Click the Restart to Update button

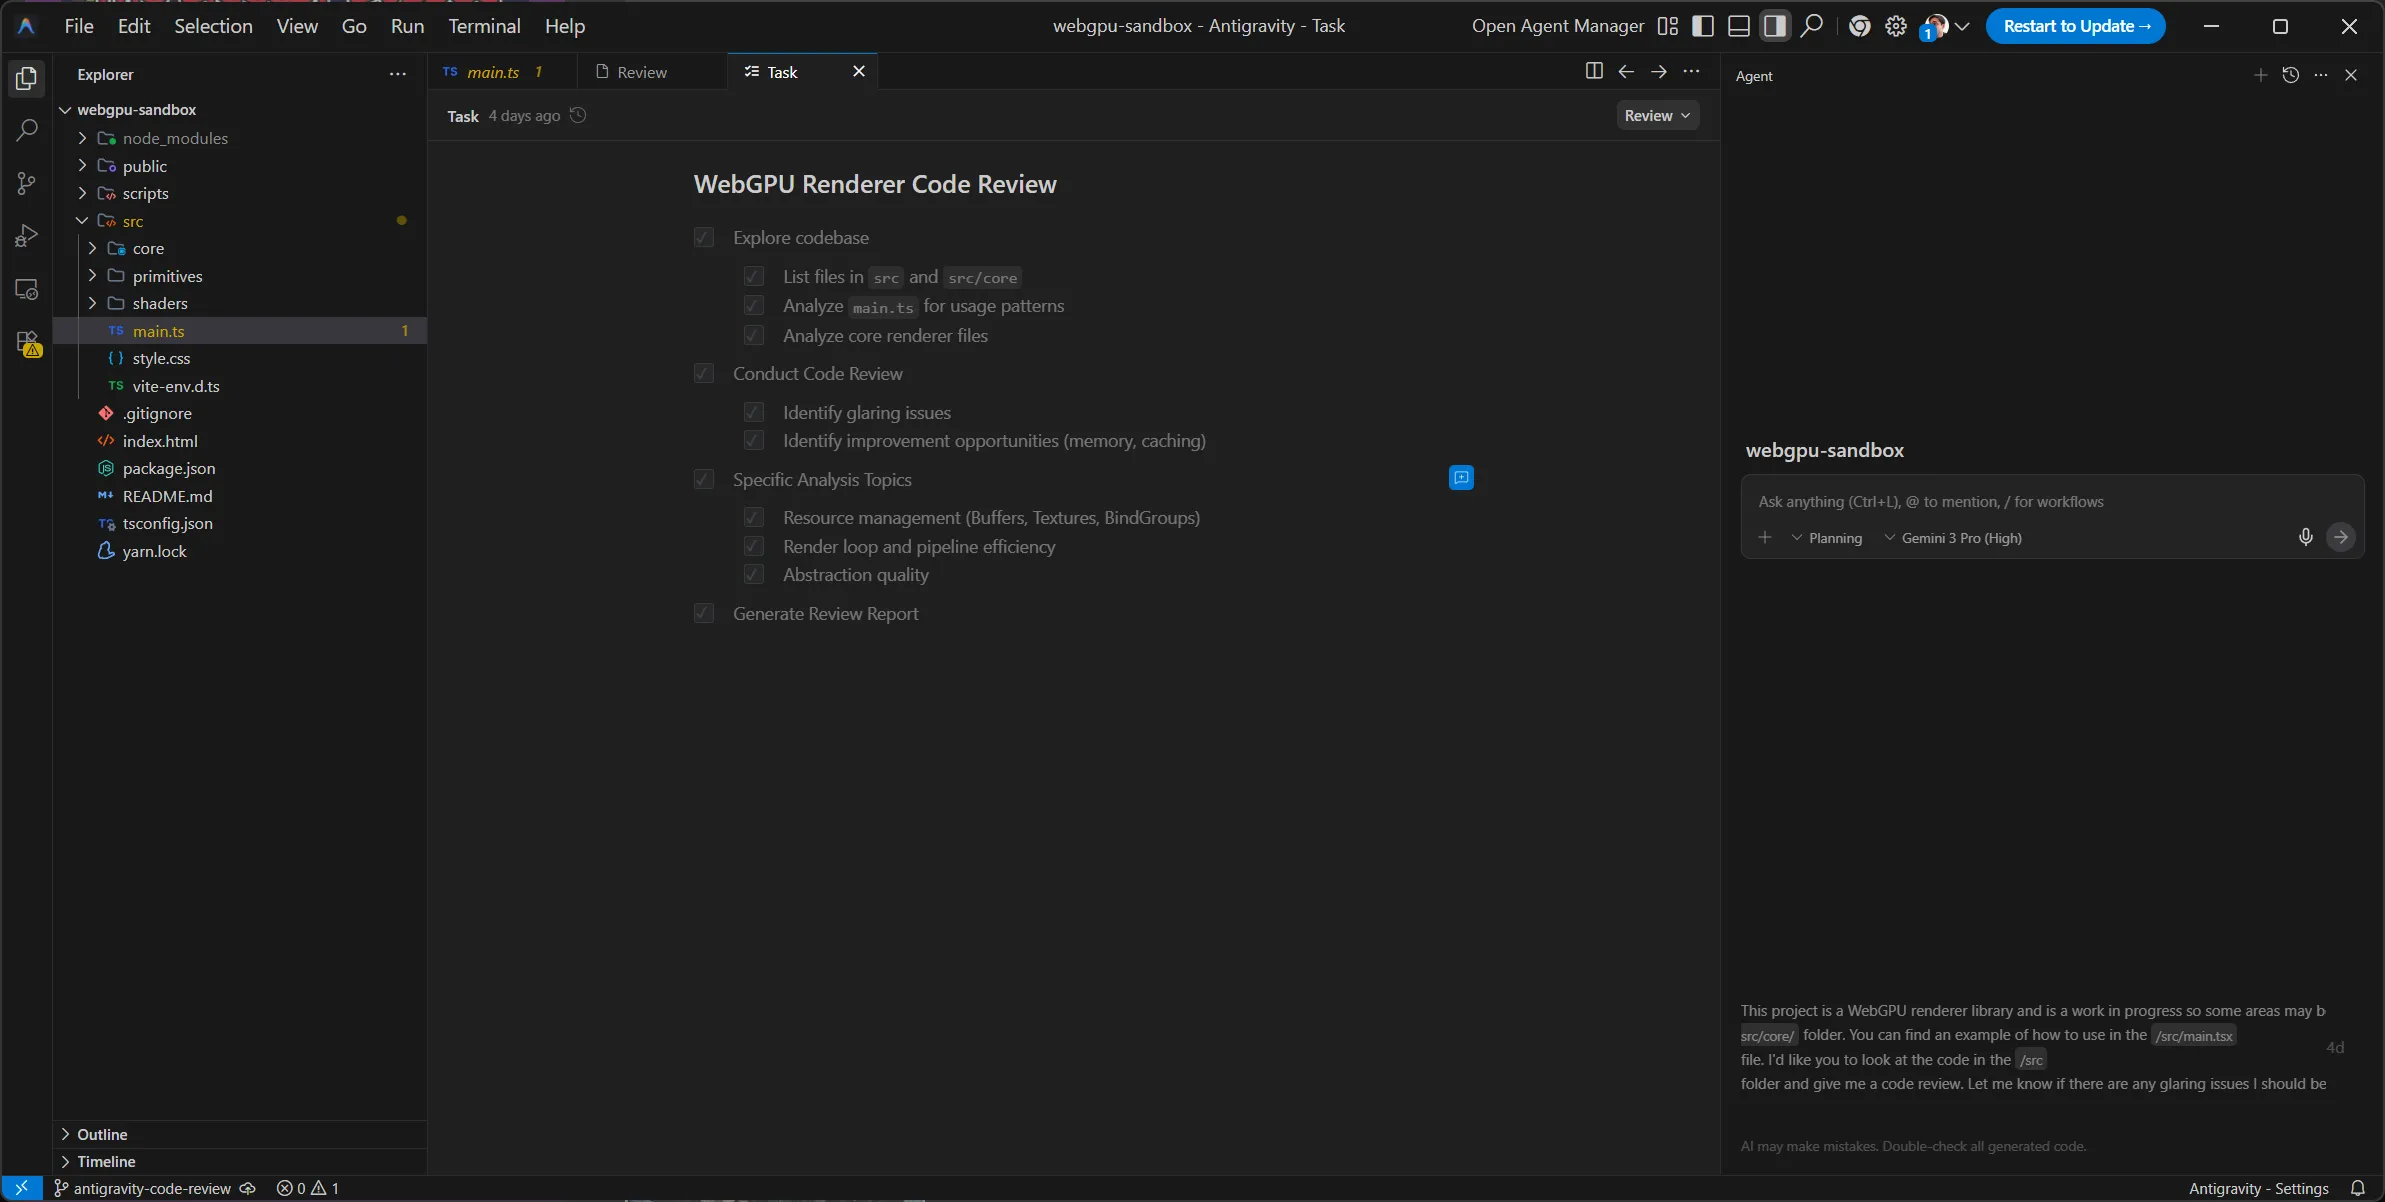coord(2078,26)
